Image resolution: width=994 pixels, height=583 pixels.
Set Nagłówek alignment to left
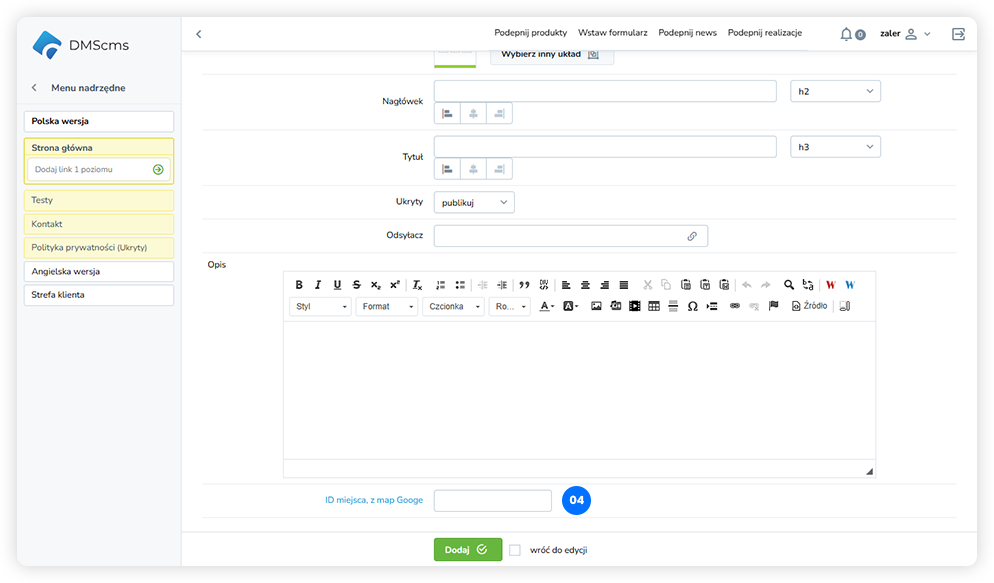pyautogui.click(x=447, y=114)
